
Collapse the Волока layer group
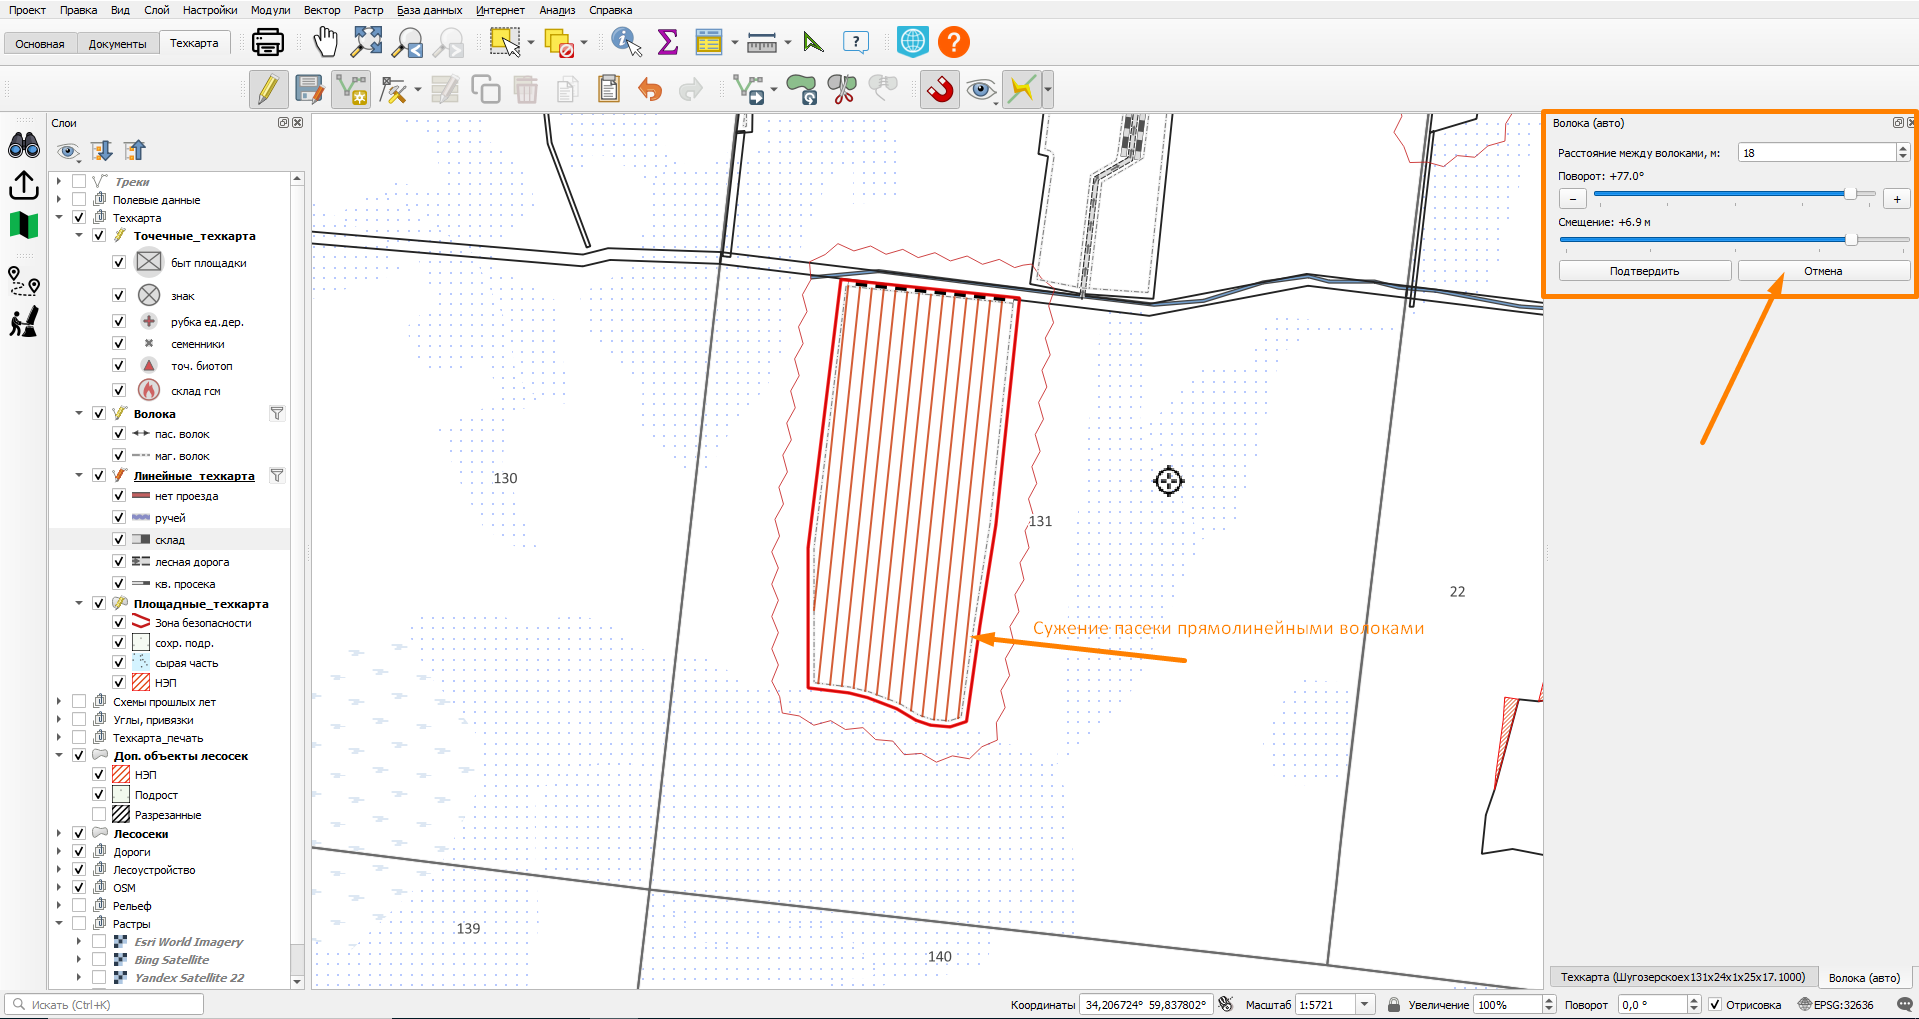tap(79, 414)
